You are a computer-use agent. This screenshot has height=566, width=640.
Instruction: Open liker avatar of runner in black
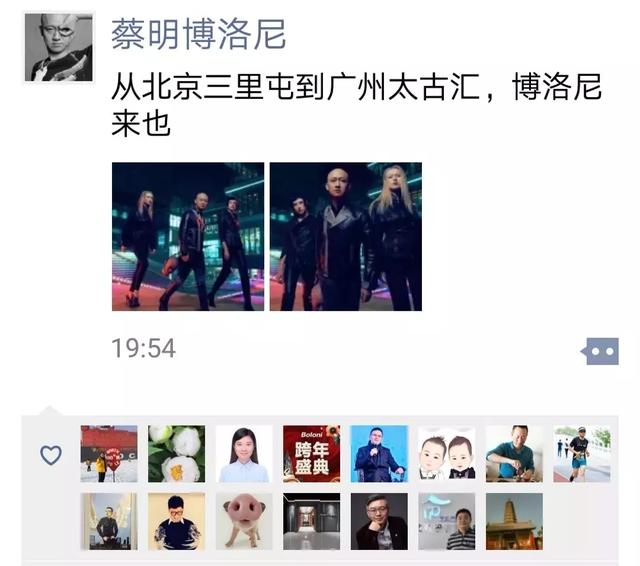tap(582, 454)
